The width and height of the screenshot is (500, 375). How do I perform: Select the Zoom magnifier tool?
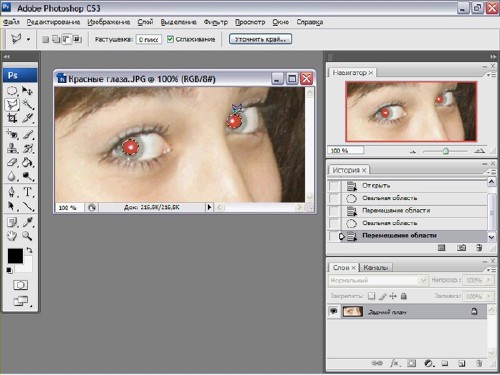(x=27, y=236)
